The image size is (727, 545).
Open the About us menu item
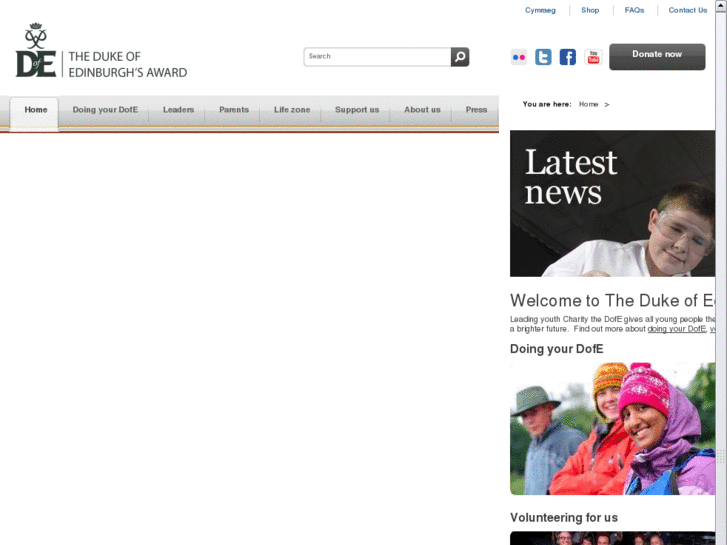coord(422,110)
